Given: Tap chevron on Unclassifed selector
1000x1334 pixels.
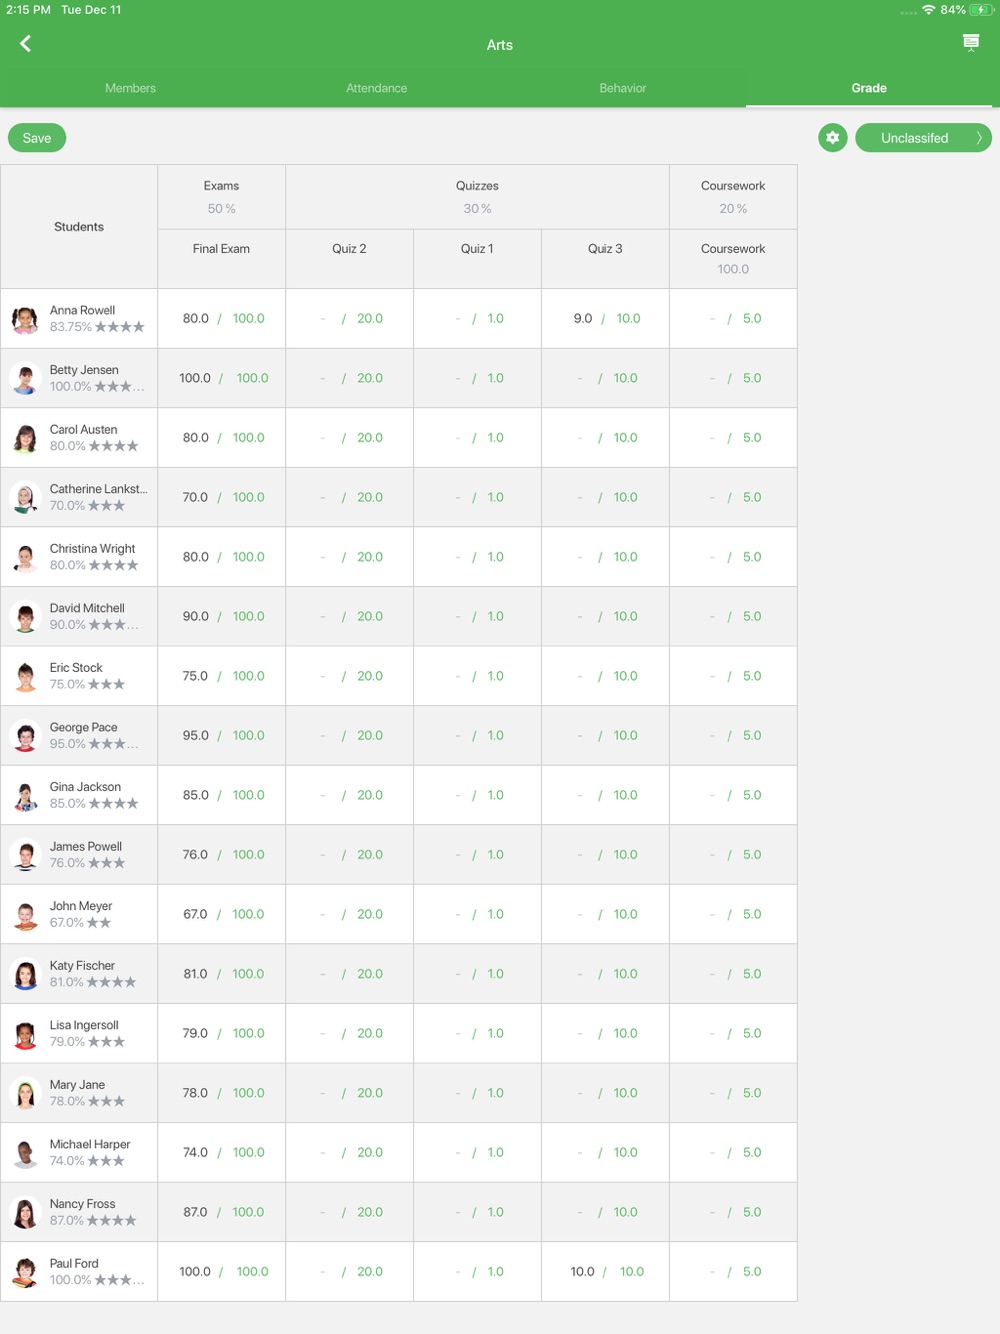Looking at the screenshot, I should (979, 138).
